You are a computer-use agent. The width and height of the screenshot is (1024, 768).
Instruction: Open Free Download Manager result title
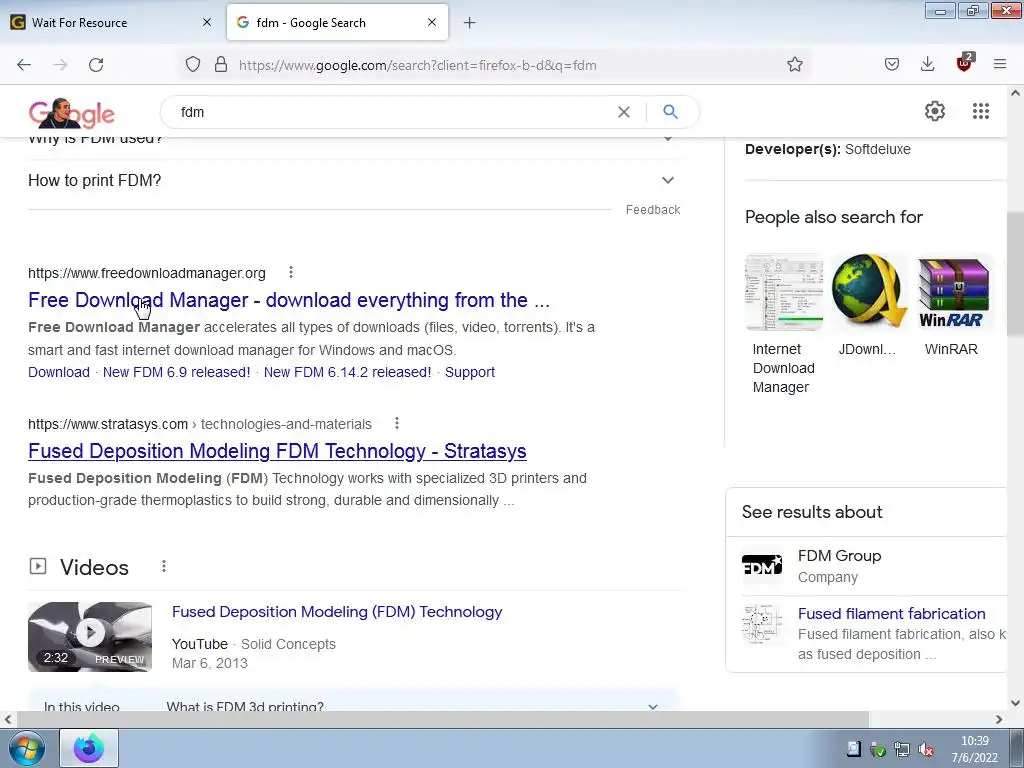[289, 300]
